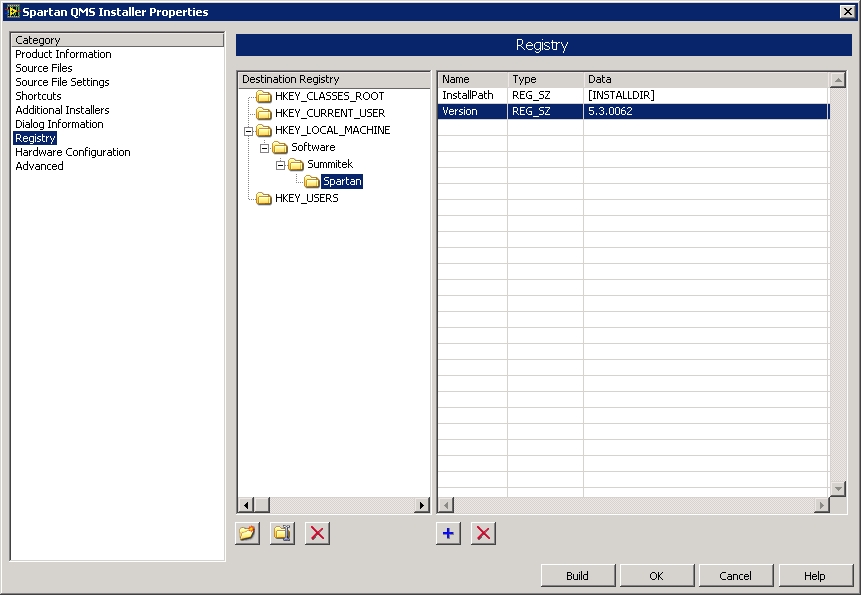Select the HKEY_LOCAL_MACHINE registry key
The height and width of the screenshot is (595, 861).
click(333, 131)
